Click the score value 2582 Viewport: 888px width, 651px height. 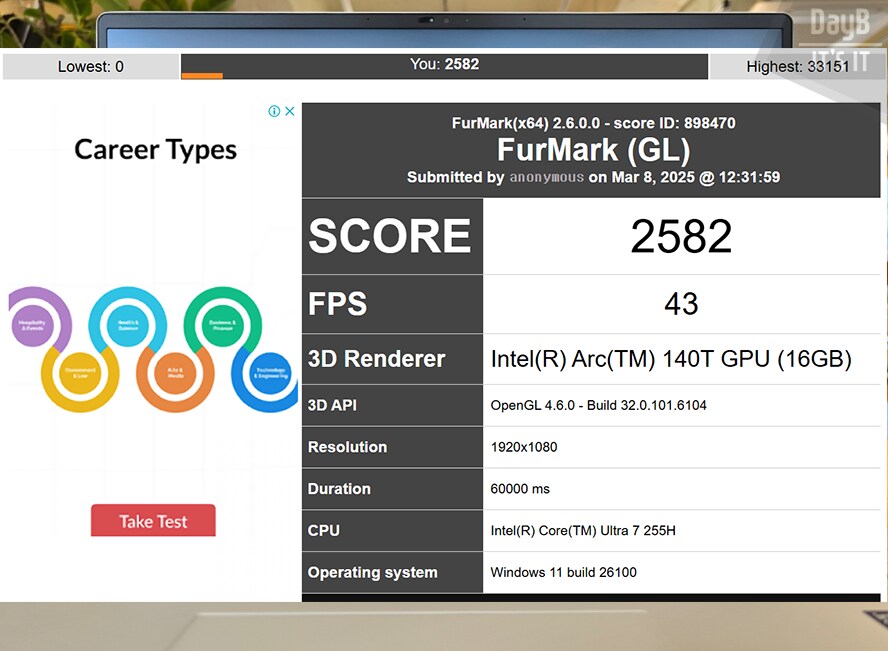click(x=681, y=236)
